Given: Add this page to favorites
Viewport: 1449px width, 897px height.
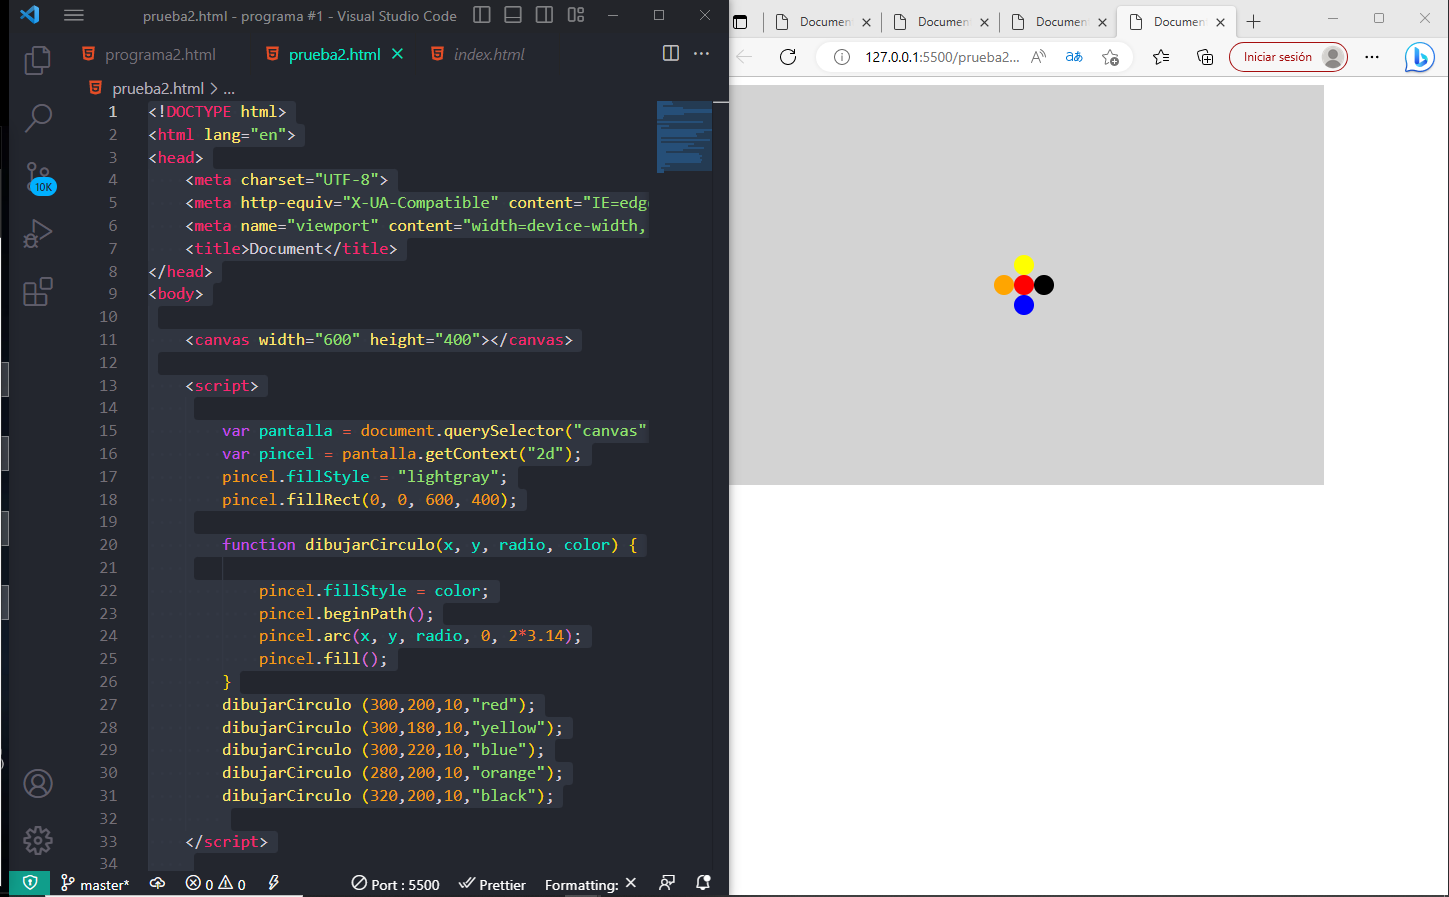Looking at the screenshot, I should pyautogui.click(x=1110, y=57).
